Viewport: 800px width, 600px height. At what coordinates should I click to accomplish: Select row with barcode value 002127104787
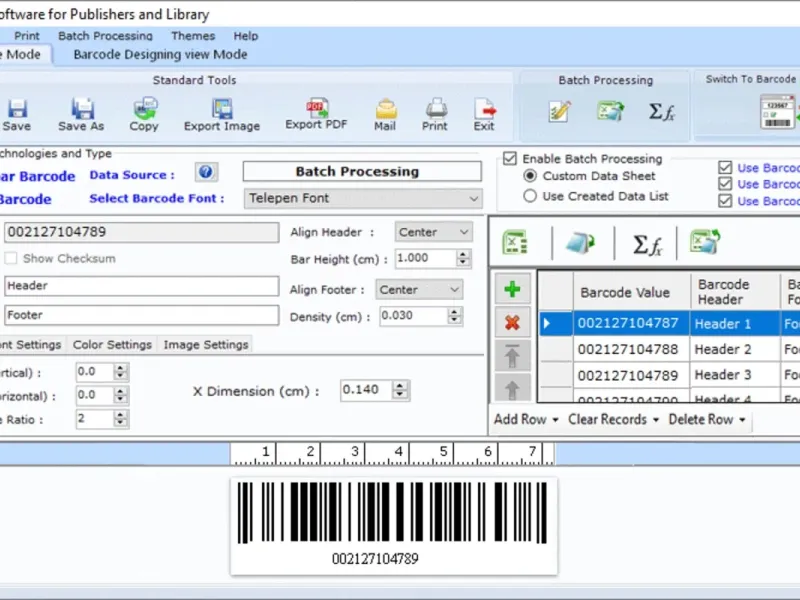631,323
